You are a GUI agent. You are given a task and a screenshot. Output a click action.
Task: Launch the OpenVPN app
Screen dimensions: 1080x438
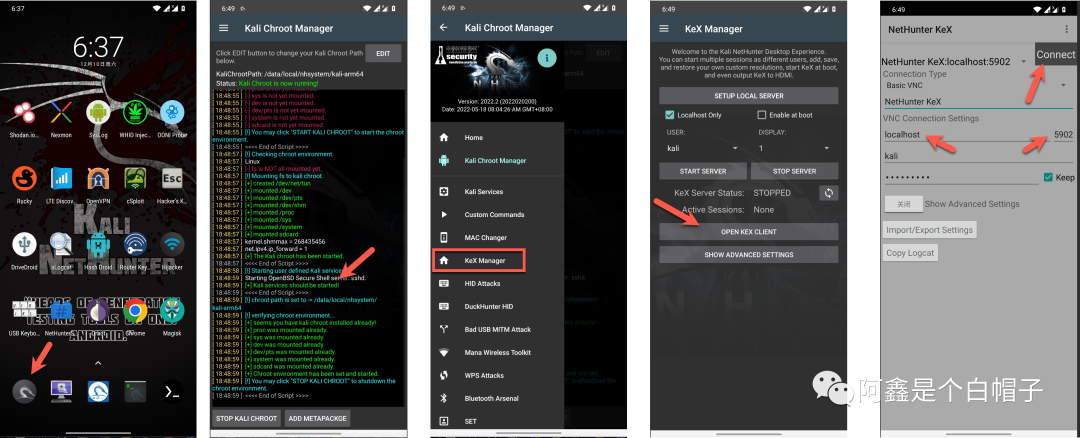click(x=98, y=178)
